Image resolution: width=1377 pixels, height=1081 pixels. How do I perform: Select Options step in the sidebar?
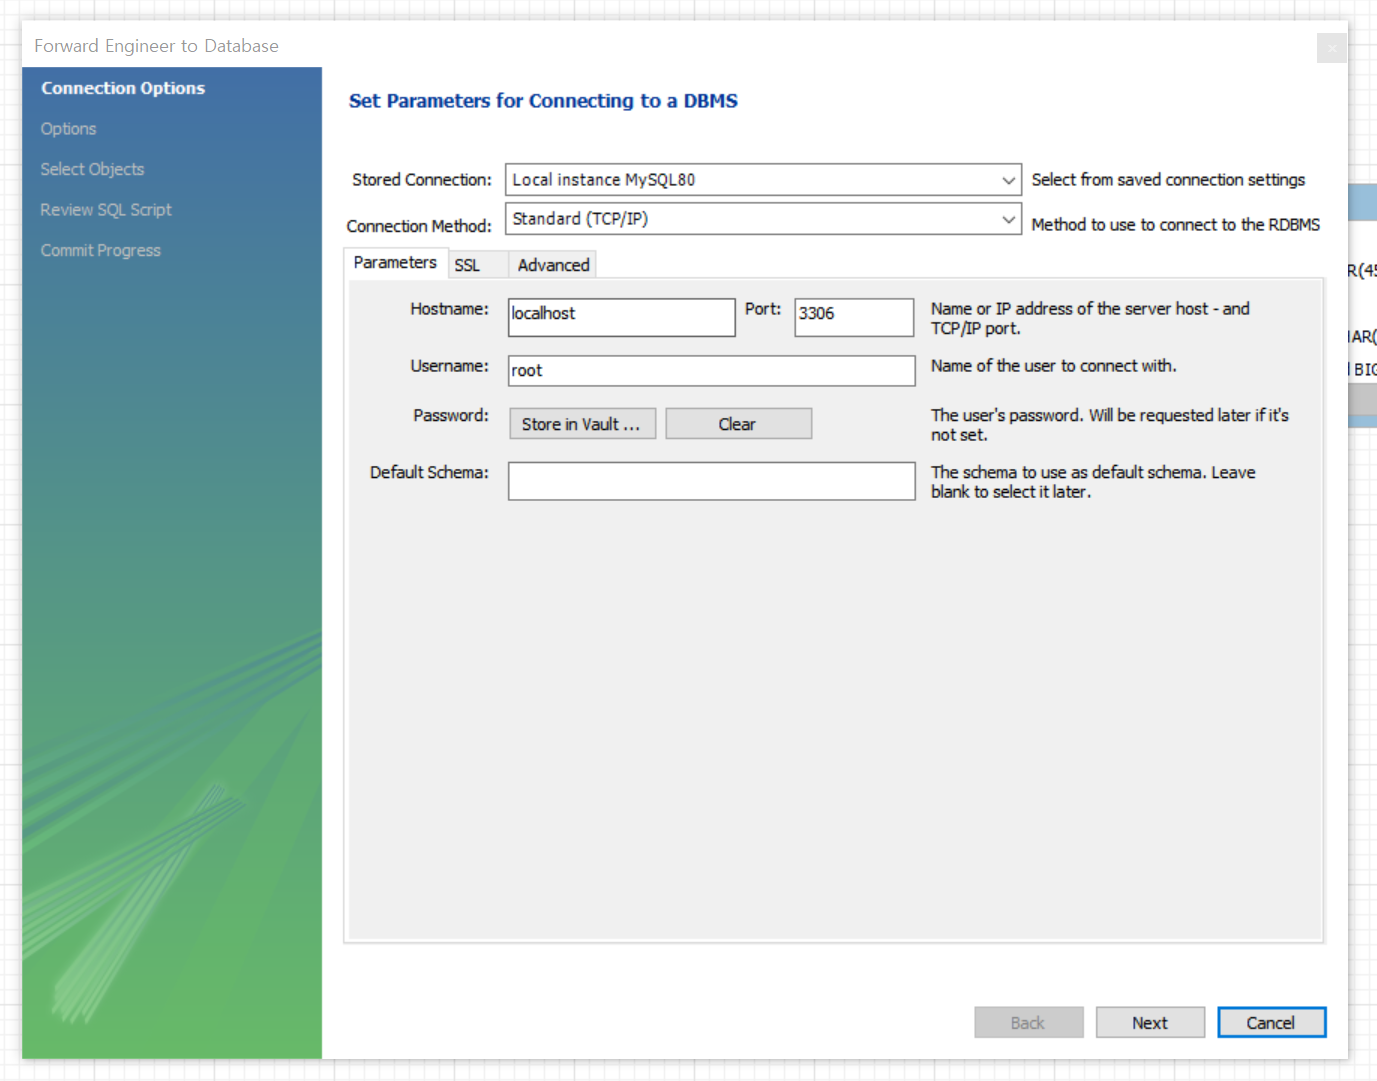pyautogui.click(x=68, y=128)
